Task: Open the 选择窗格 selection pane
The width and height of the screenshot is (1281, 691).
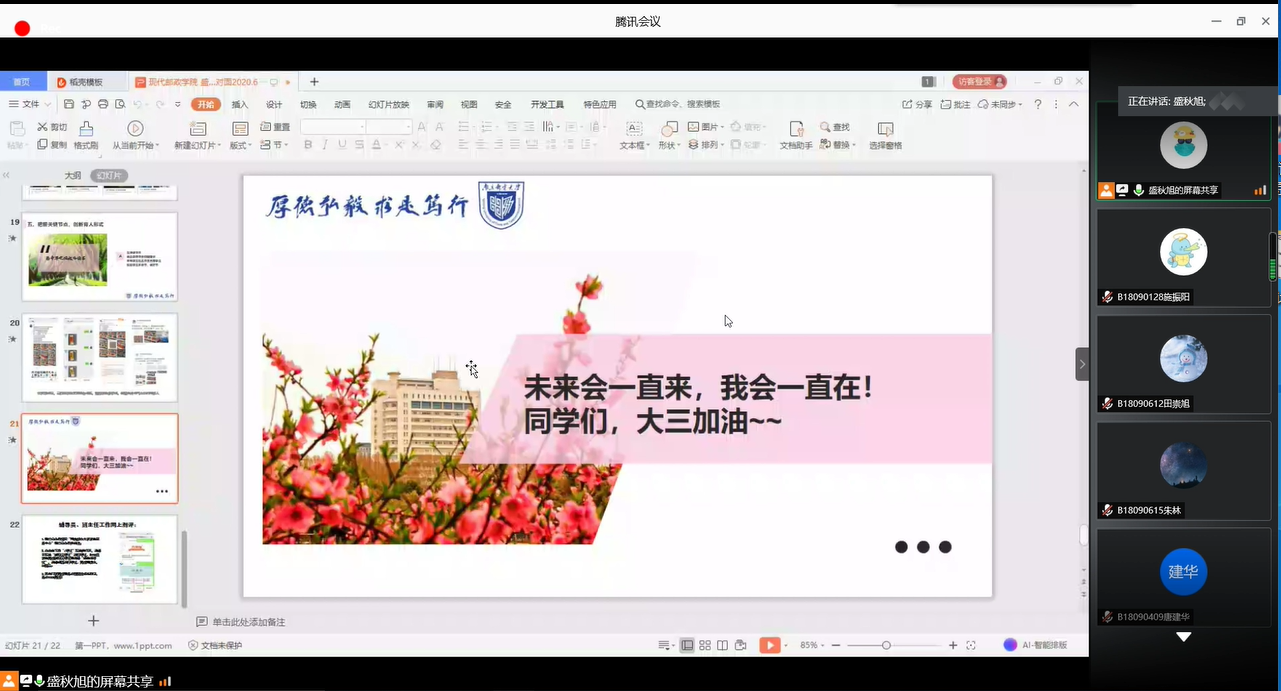Action: coord(885,135)
